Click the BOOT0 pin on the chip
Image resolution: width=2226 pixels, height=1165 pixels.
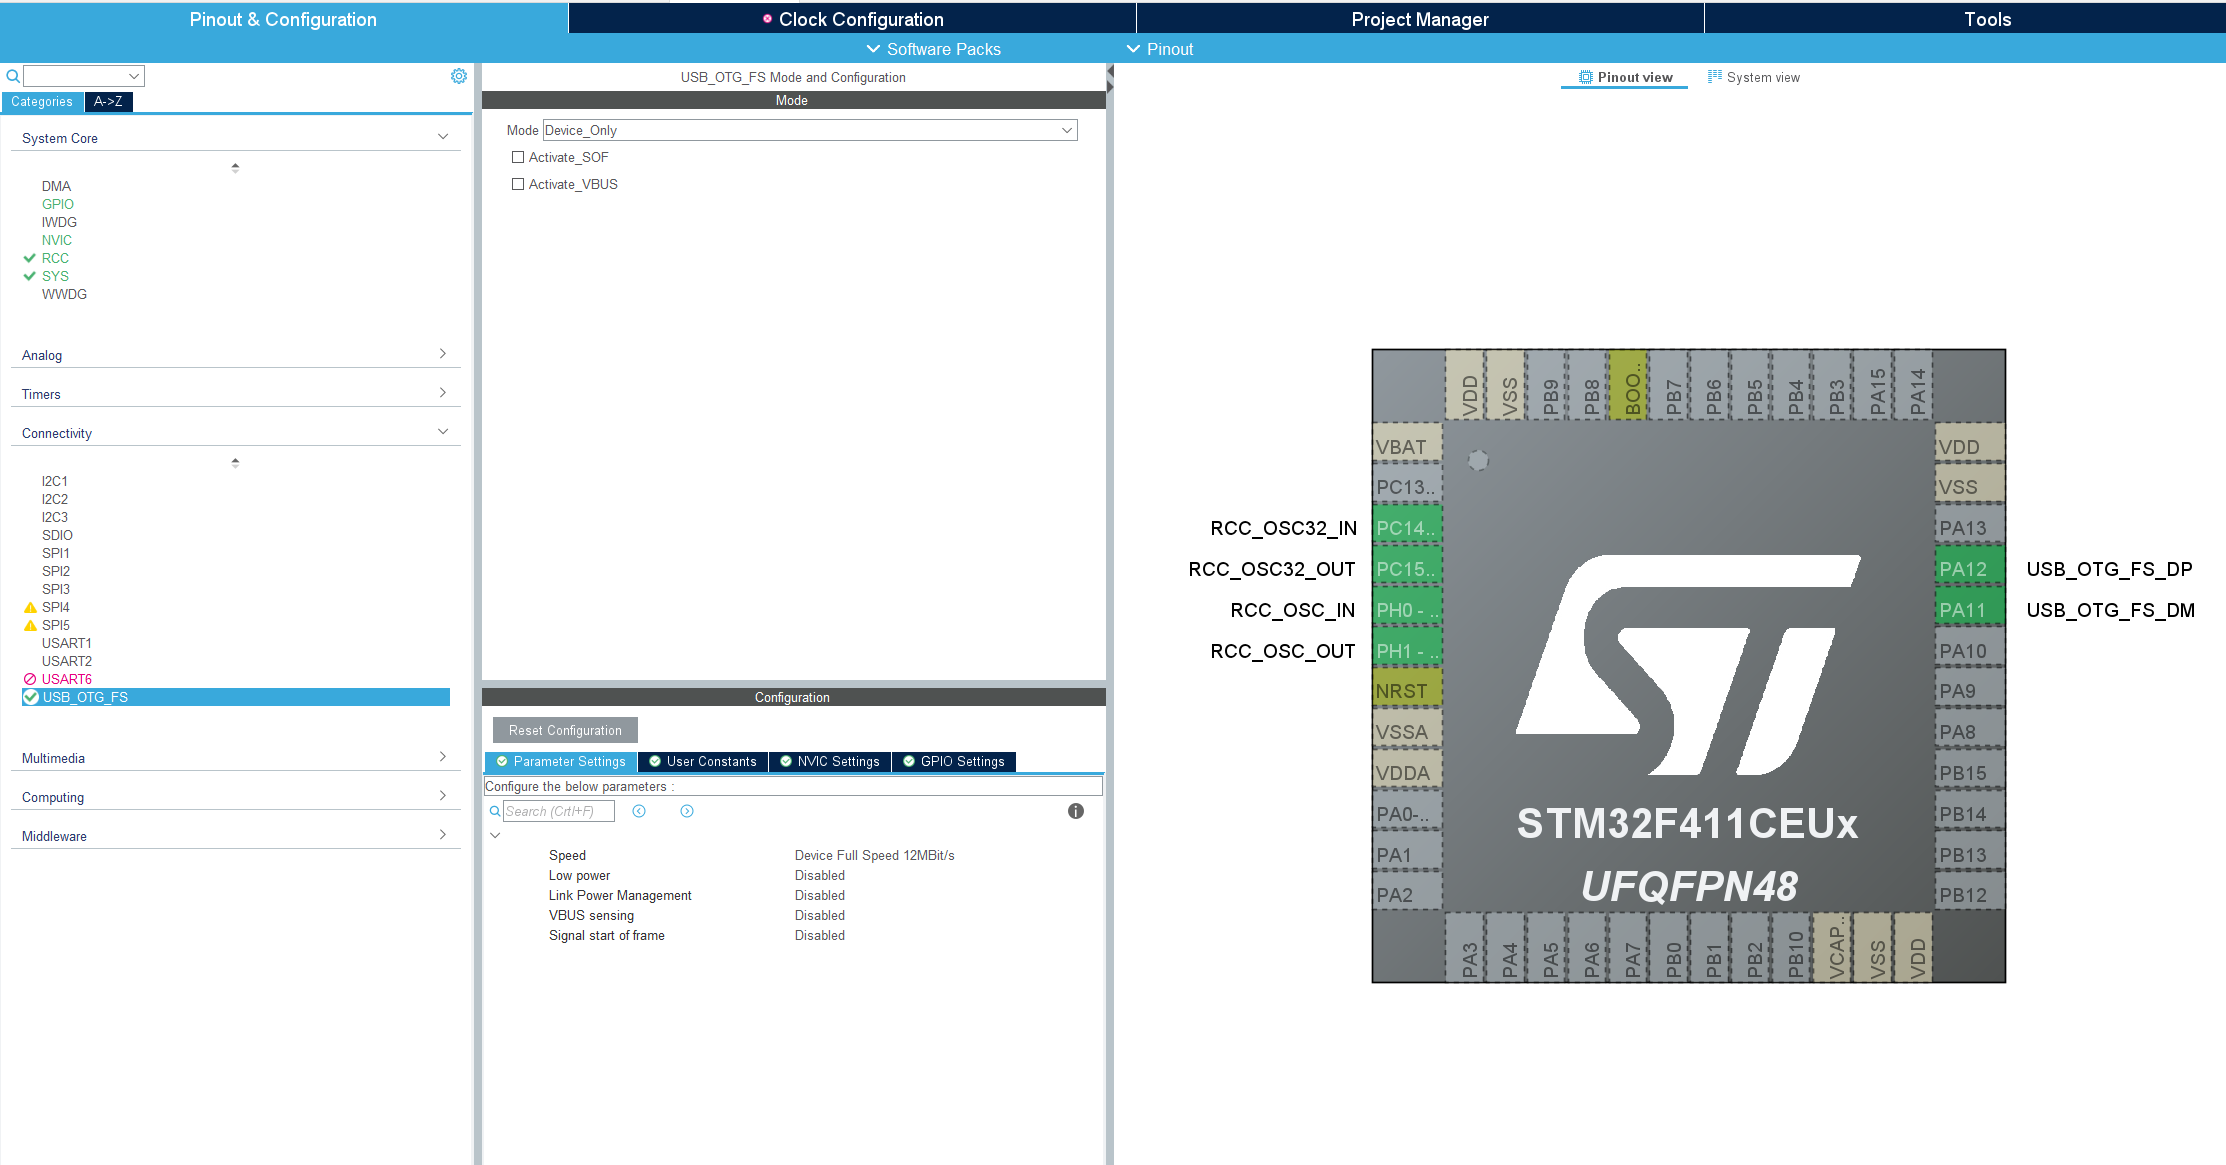pyautogui.click(x=1629, y=385)
